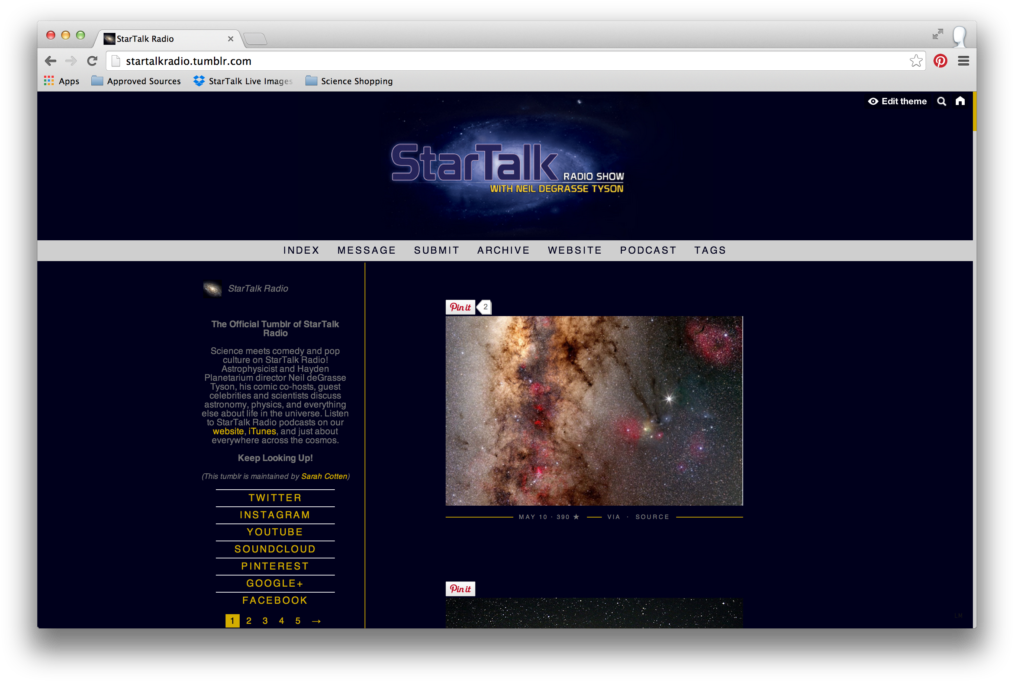
Task: Open the Approved Sources bookmark folder
Action: 136,81
